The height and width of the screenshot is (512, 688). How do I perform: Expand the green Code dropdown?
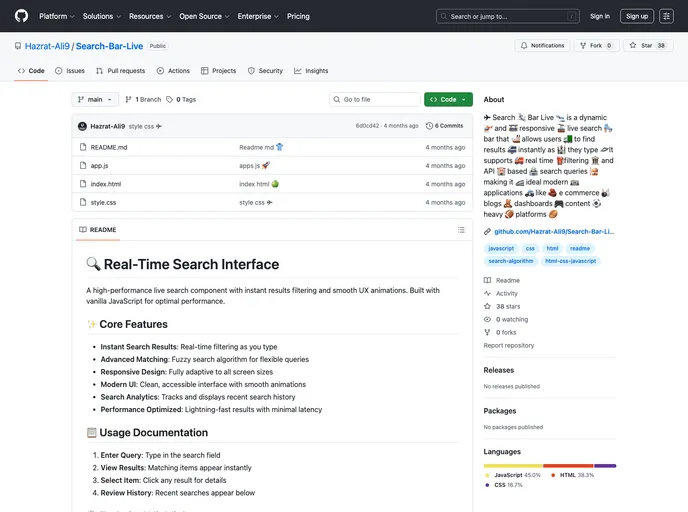pos(447,99)
